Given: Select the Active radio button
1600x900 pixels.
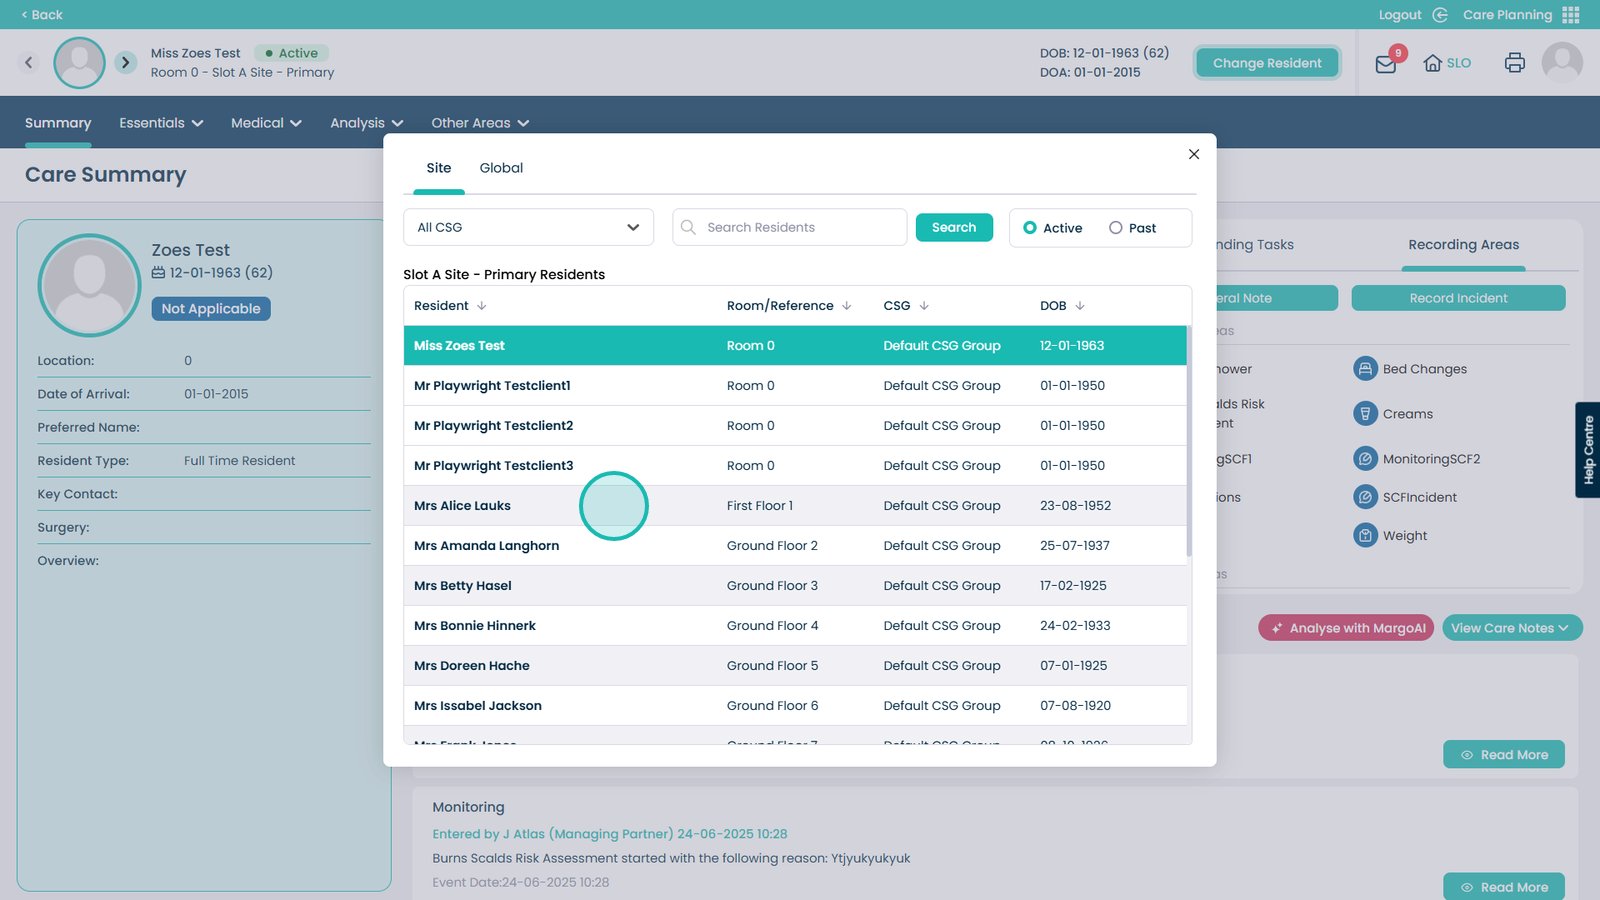Looking at the screenshot, I should click(x=1030, y=228).
